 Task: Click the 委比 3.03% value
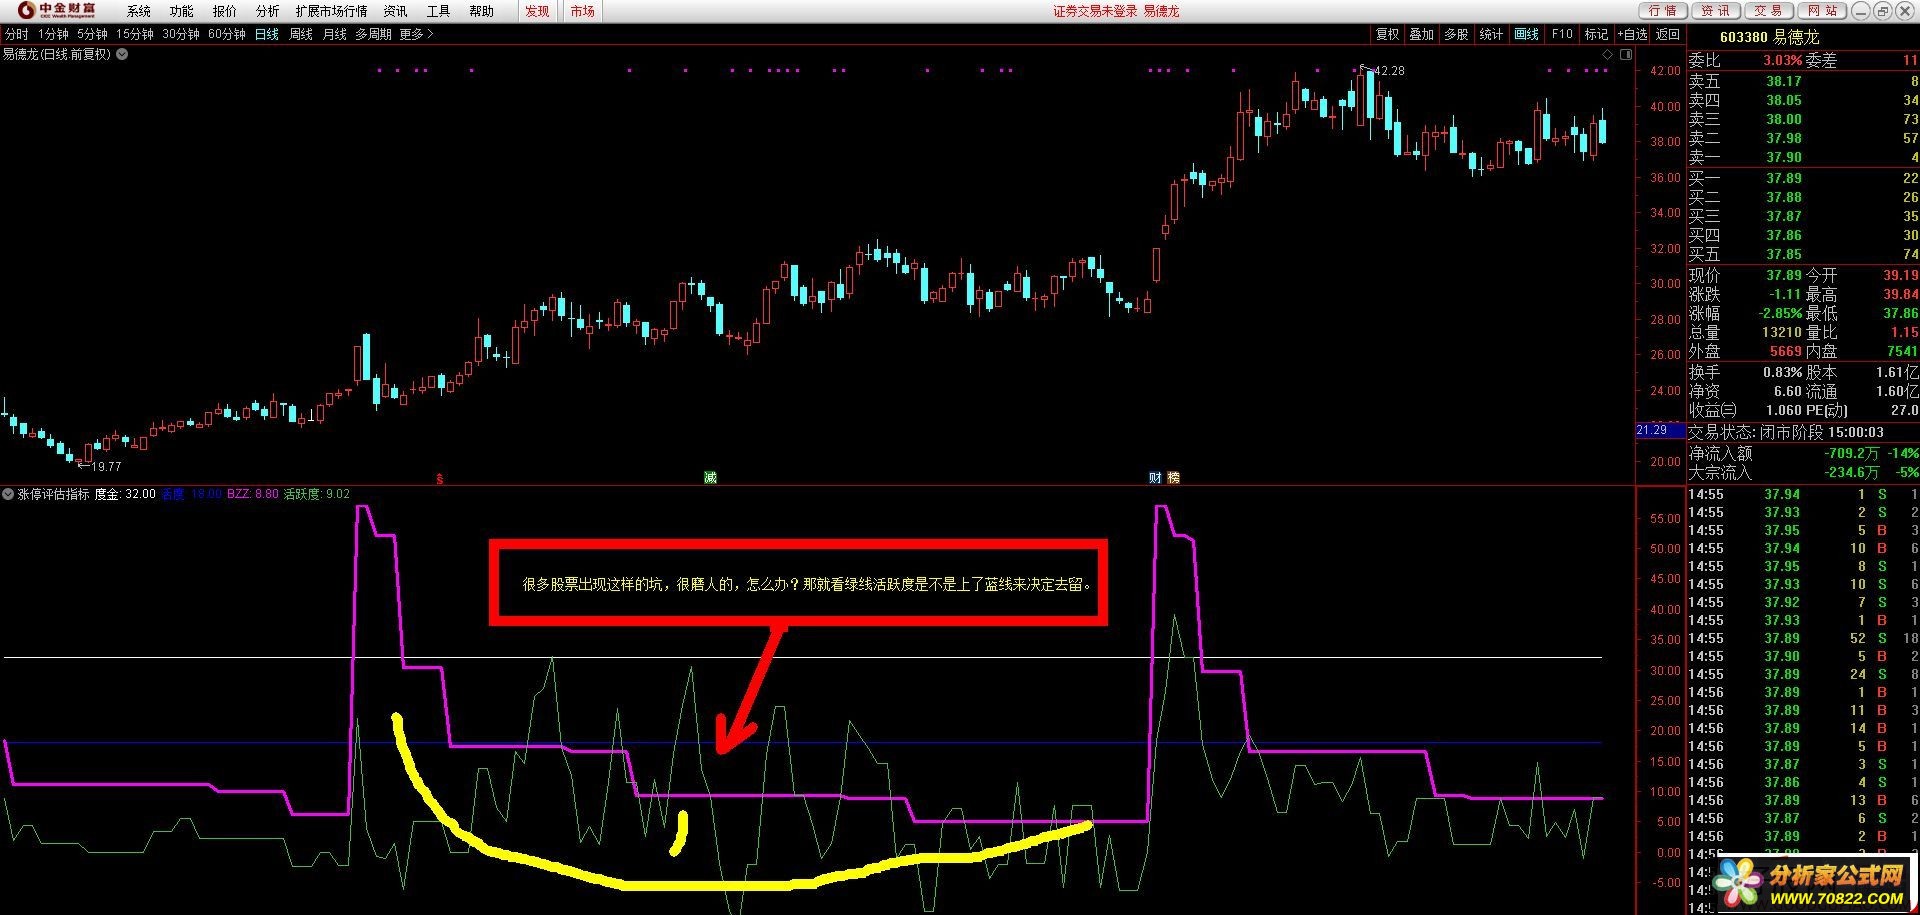point(1782,60)
